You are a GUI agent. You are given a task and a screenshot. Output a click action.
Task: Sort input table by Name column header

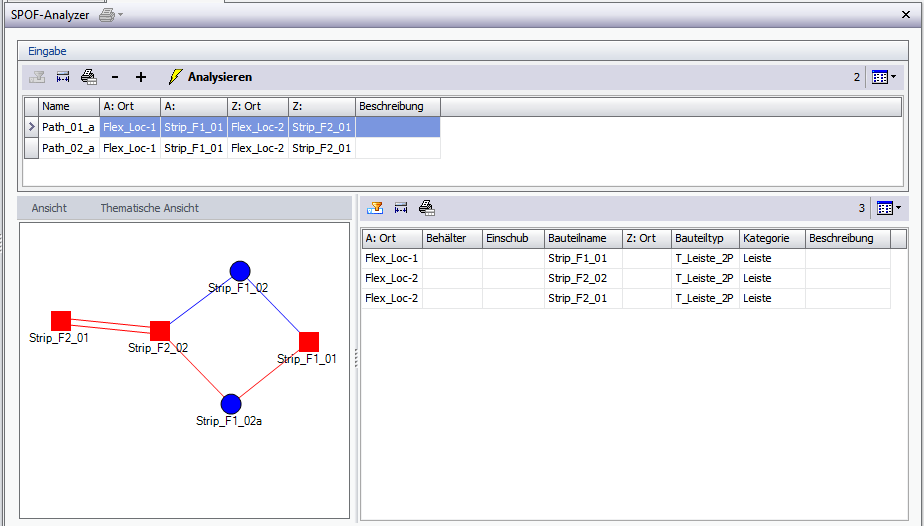[x=69, y=107]
